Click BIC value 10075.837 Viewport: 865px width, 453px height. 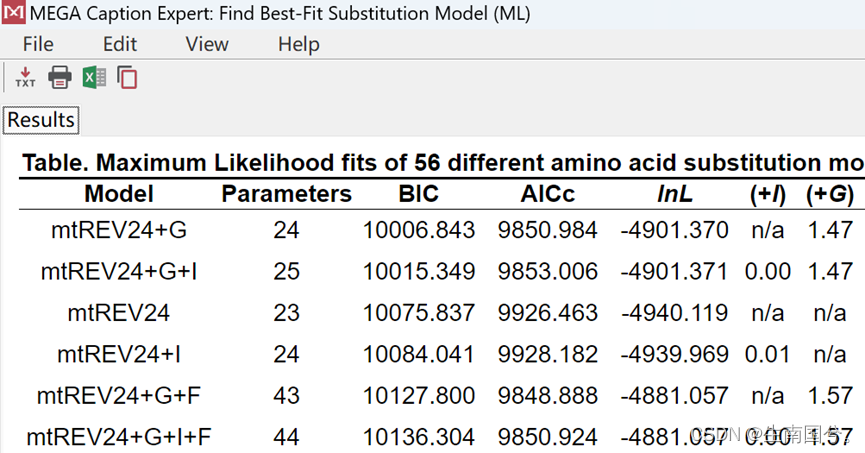point(419,313)
